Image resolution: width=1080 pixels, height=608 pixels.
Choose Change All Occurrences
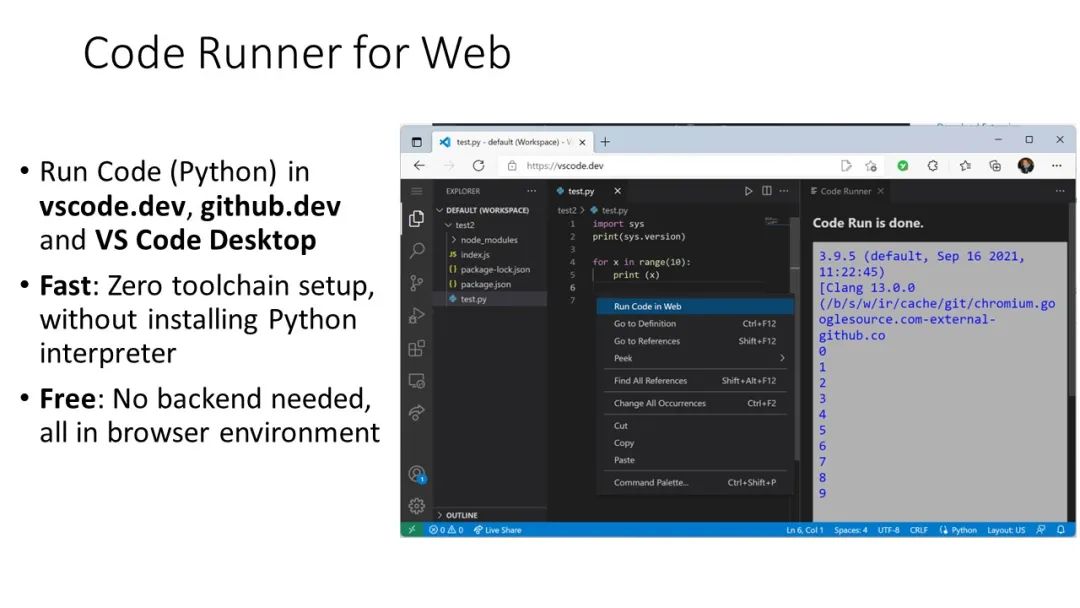tap(695, 403)
